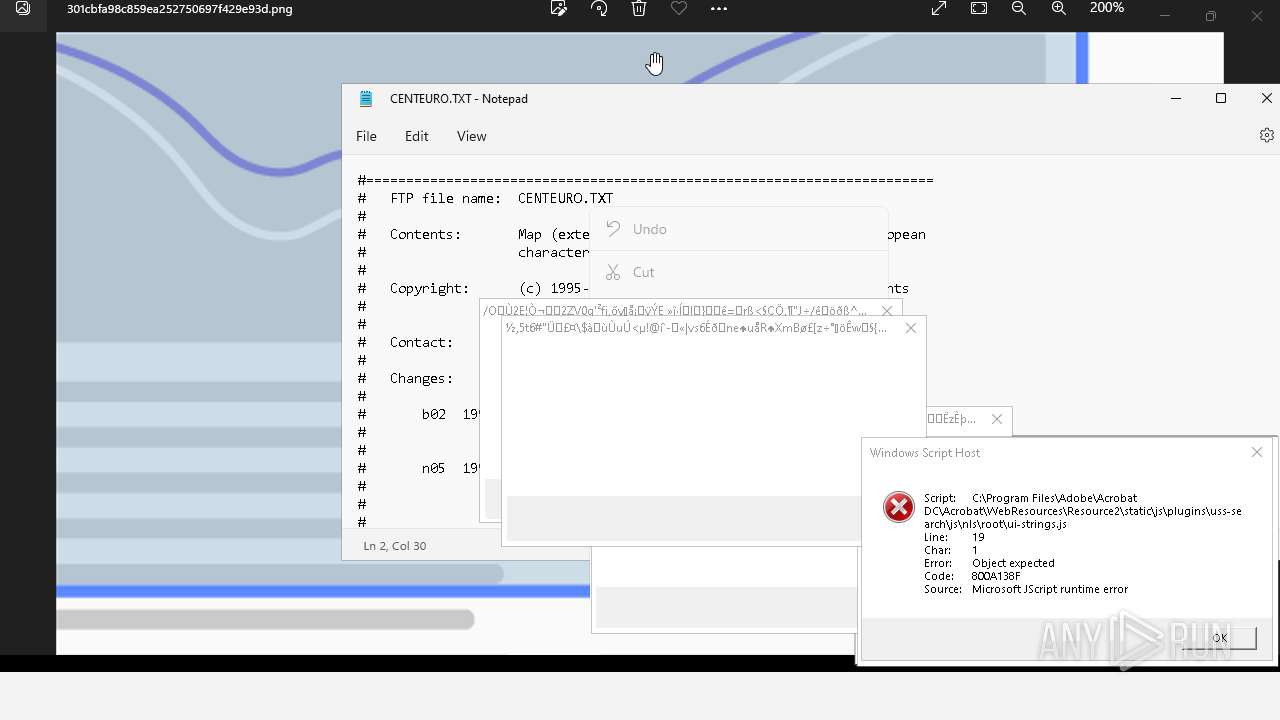Image resolution: width=1280 pixels, height=720 pixels.
Task: Restore down the Photos app window
Action: coord(1211,16)
